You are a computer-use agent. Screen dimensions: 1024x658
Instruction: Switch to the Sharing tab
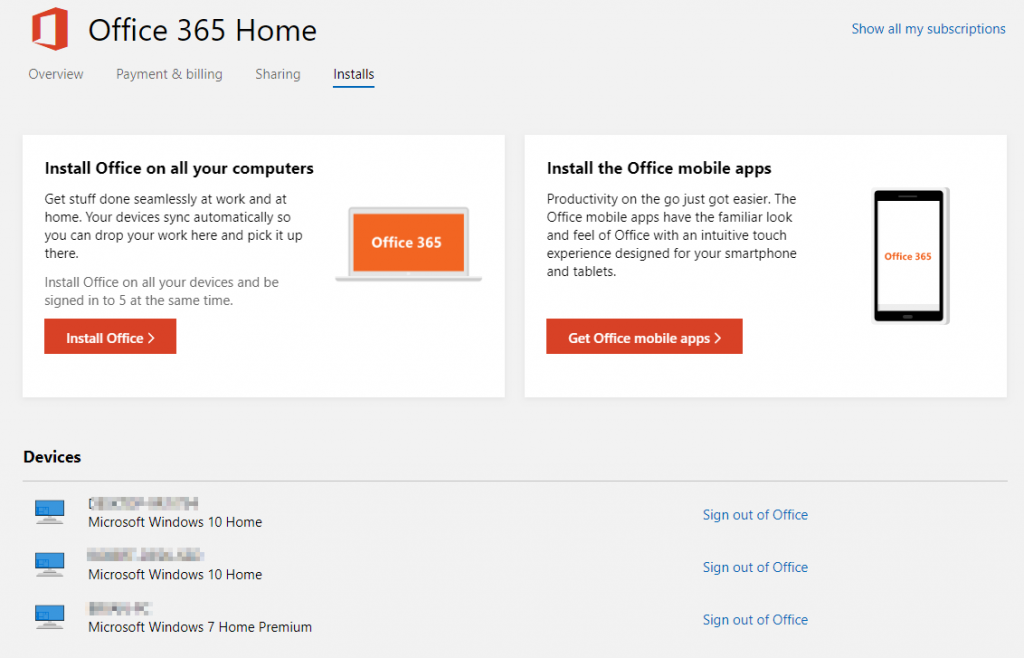(x=277, y=74)
